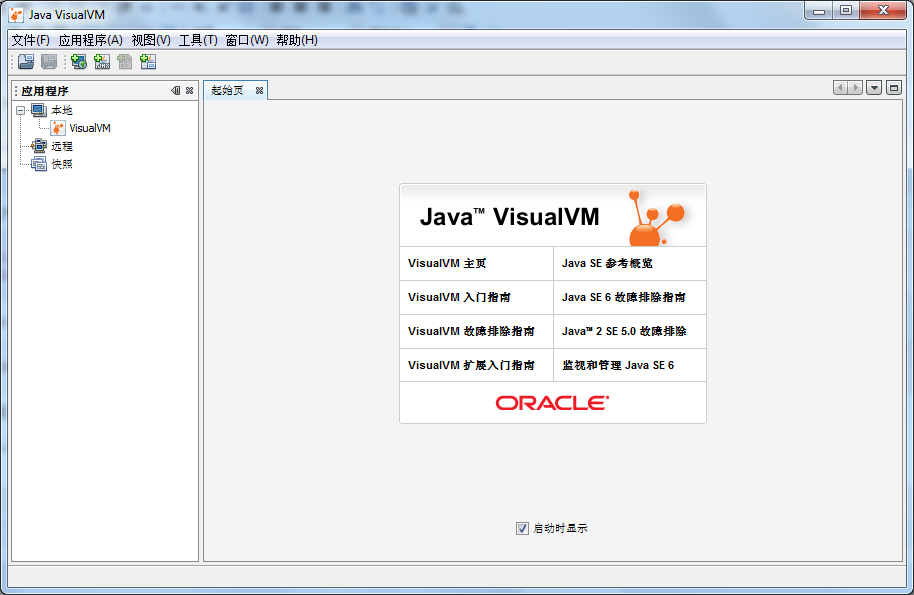Click the 本地 computer icon
The image size is (914, 595).
(x=39, y=110)
